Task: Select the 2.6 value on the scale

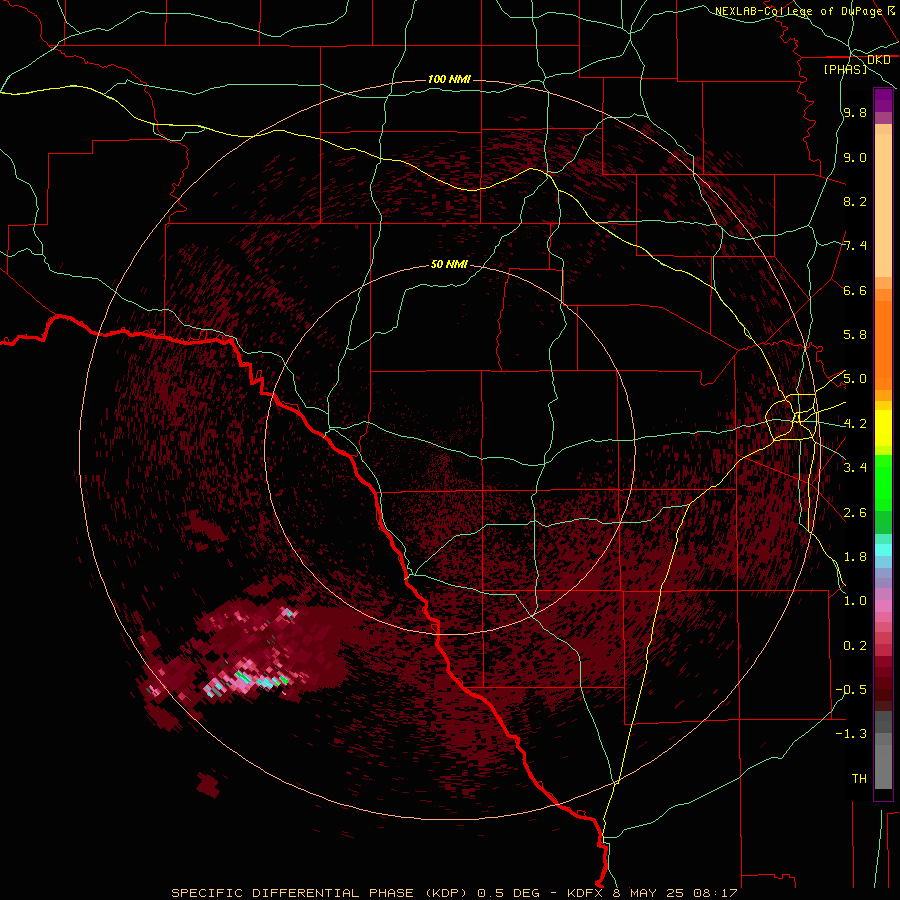Action: (x=855, y=513)
